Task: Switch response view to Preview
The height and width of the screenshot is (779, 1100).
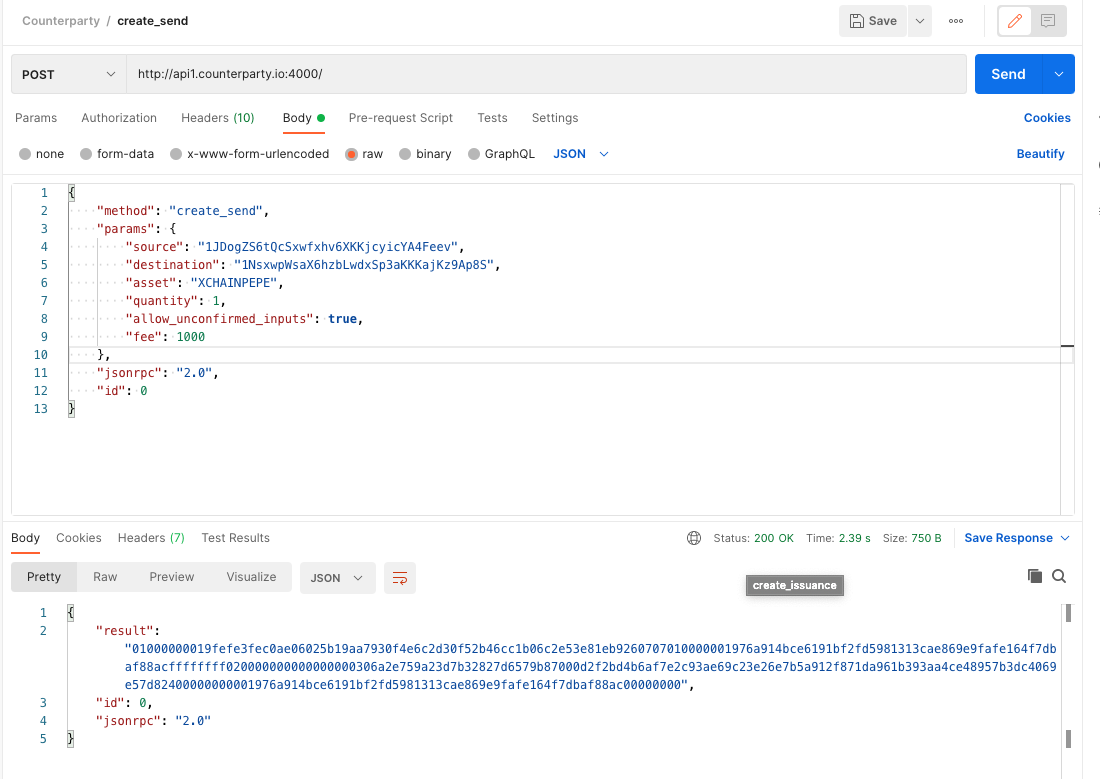Action: [171, 577]
